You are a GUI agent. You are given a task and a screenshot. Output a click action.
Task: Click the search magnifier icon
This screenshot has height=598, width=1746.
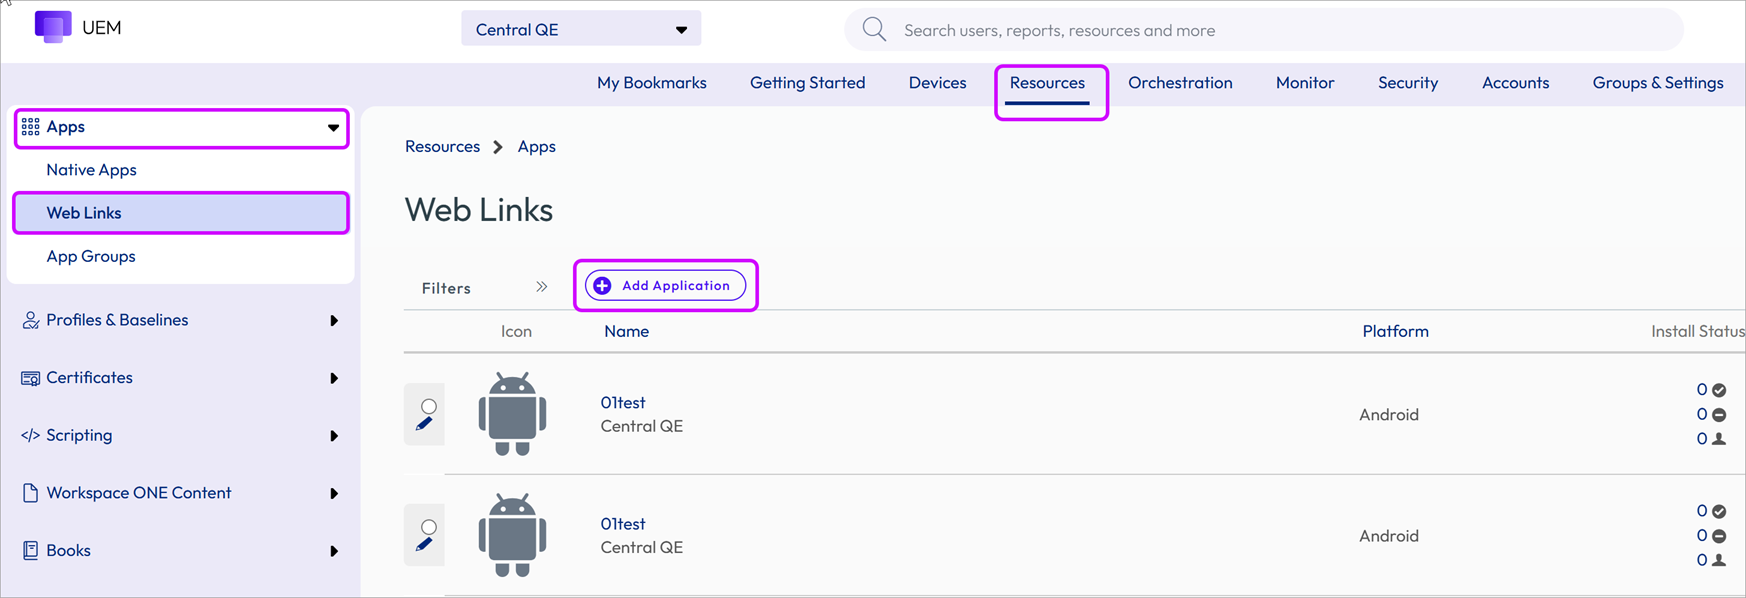click(x=874, y=29)
